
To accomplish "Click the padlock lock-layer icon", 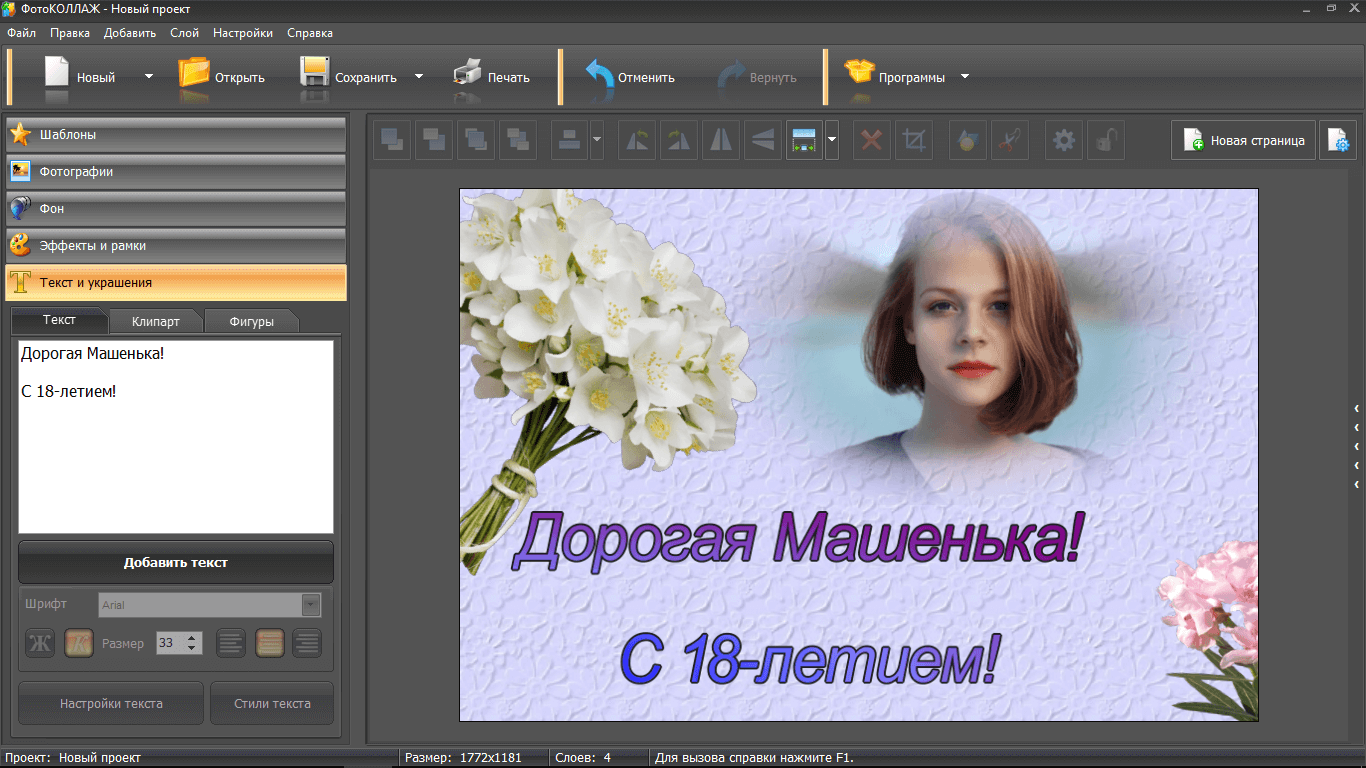I will tap(1106, 141).
